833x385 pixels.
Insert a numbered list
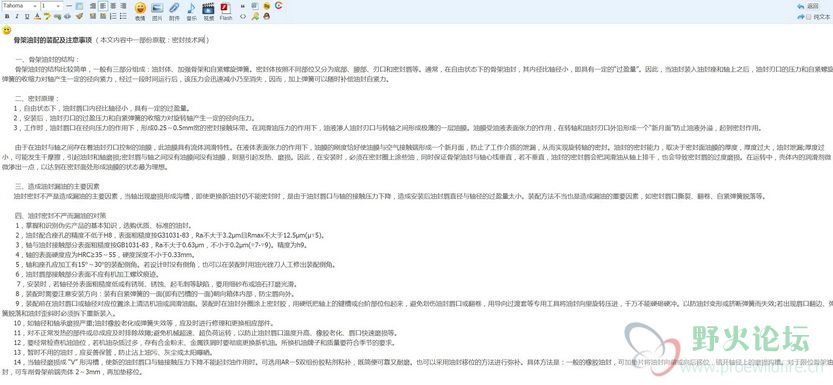(x=113, y=16)
